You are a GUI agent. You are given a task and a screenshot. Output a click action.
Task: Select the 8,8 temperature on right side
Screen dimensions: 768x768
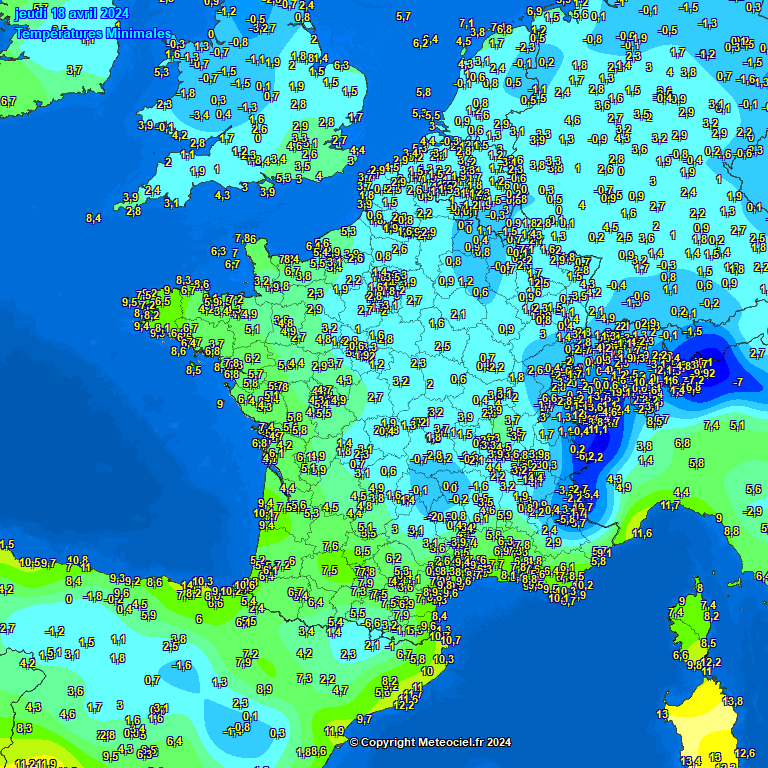tap(731, 530)
